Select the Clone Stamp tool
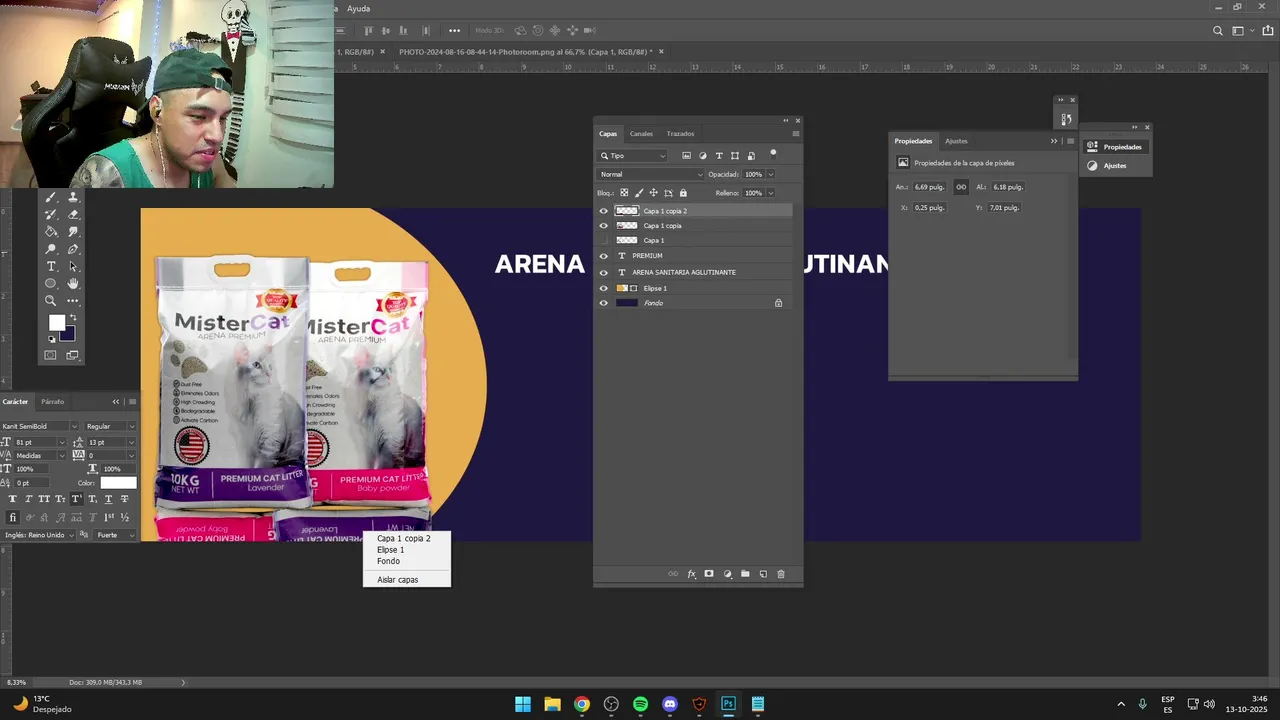This screenshot has width=1280, height=720. tap(73, 197)
